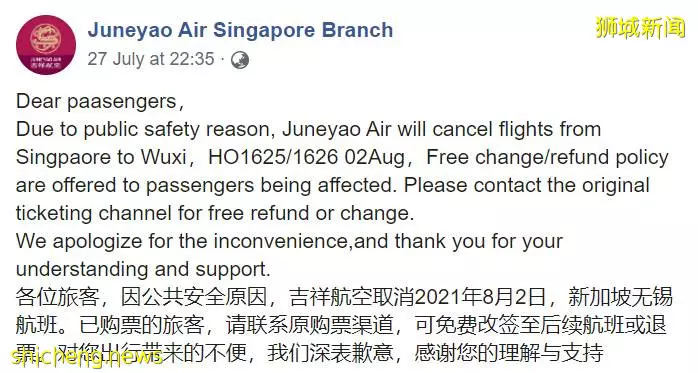This screenshot has width=698, height=373.
Task: Click the 感谢您的理解与支持 closing text
Action: [509, 353]
